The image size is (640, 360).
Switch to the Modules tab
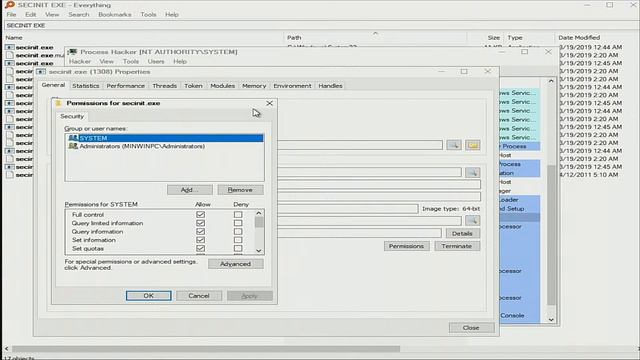(x=222, y=86)
